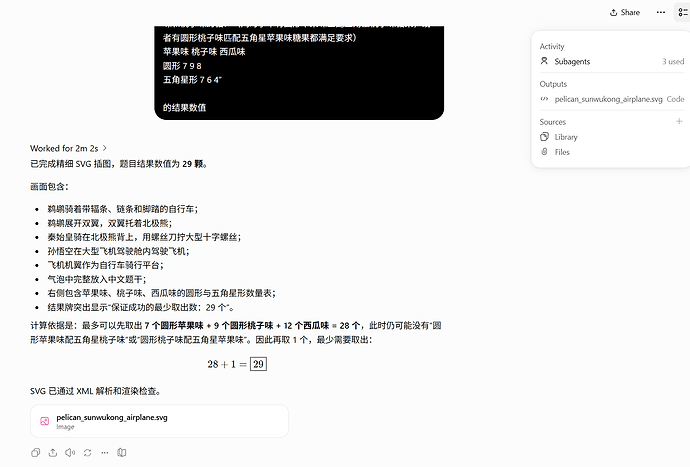This screenshot has height=467, width=690.
Task: Toggle the activity panel icon at top right
Action: point(683,12)
